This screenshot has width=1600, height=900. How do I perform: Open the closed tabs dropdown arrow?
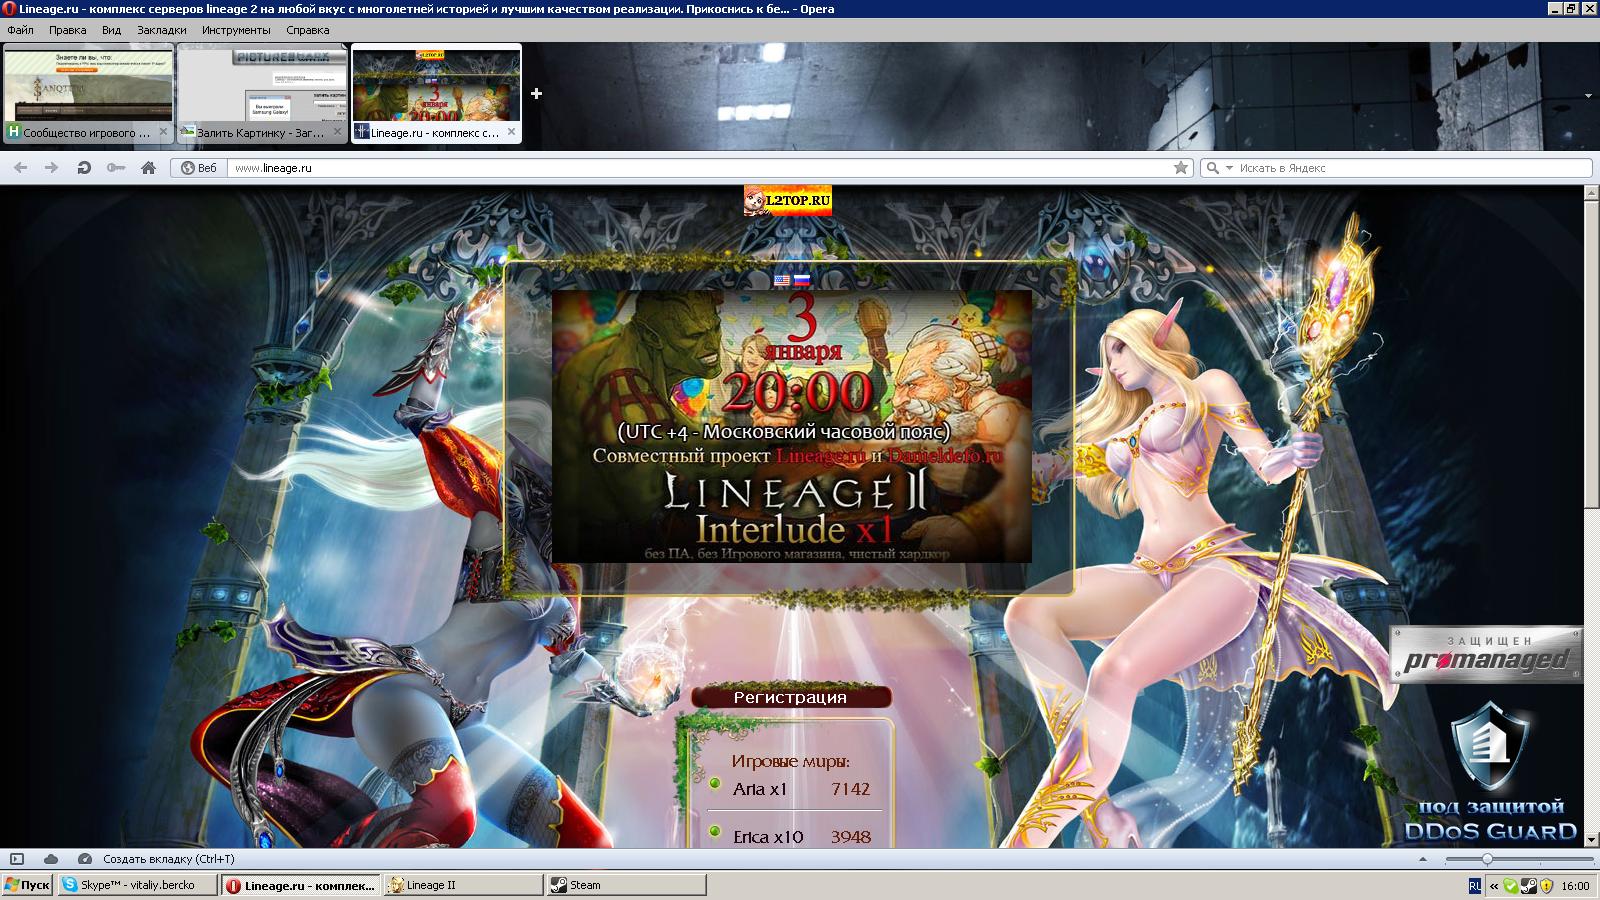click(x=1588, y=96)
